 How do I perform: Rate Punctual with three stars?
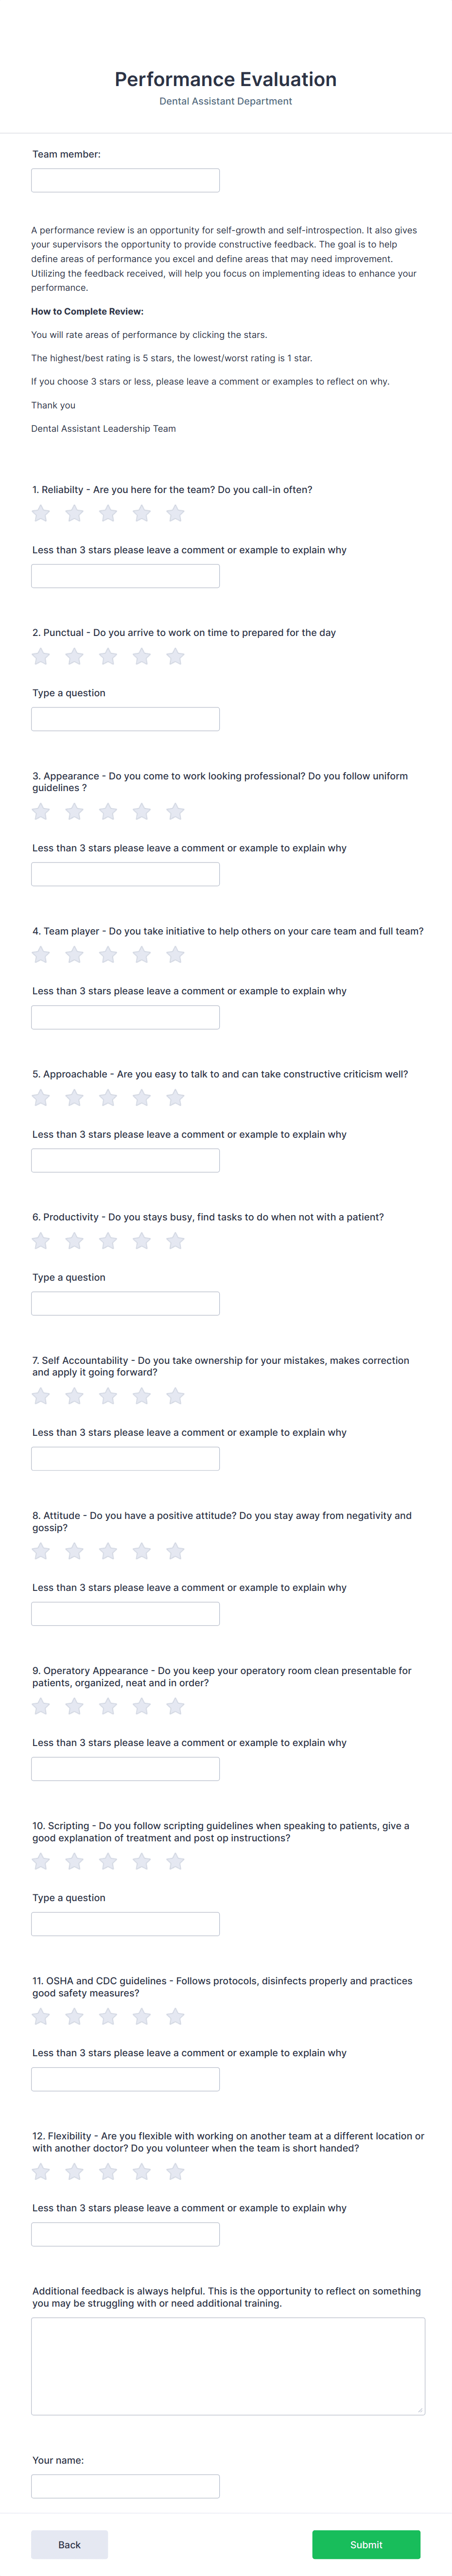click(x=108, y=656)
